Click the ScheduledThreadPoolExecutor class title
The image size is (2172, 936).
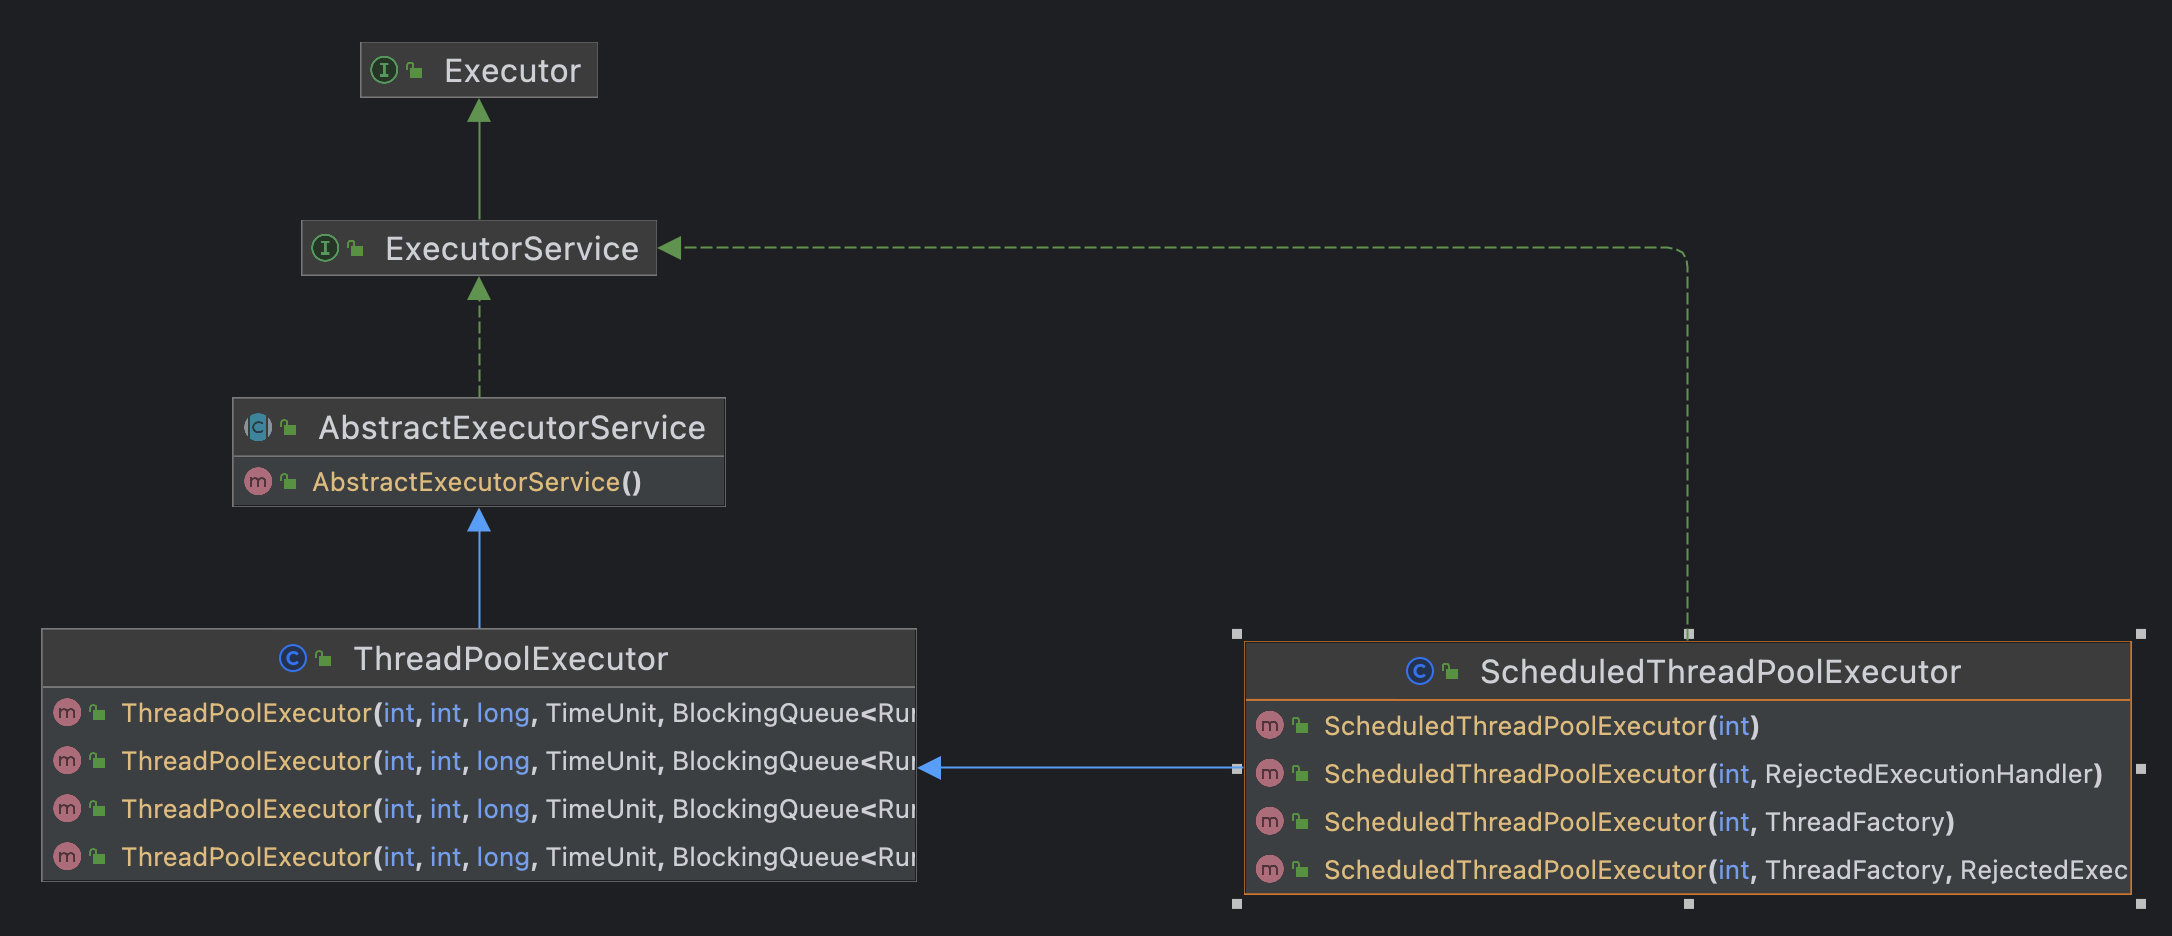(x=1720, y=672)
